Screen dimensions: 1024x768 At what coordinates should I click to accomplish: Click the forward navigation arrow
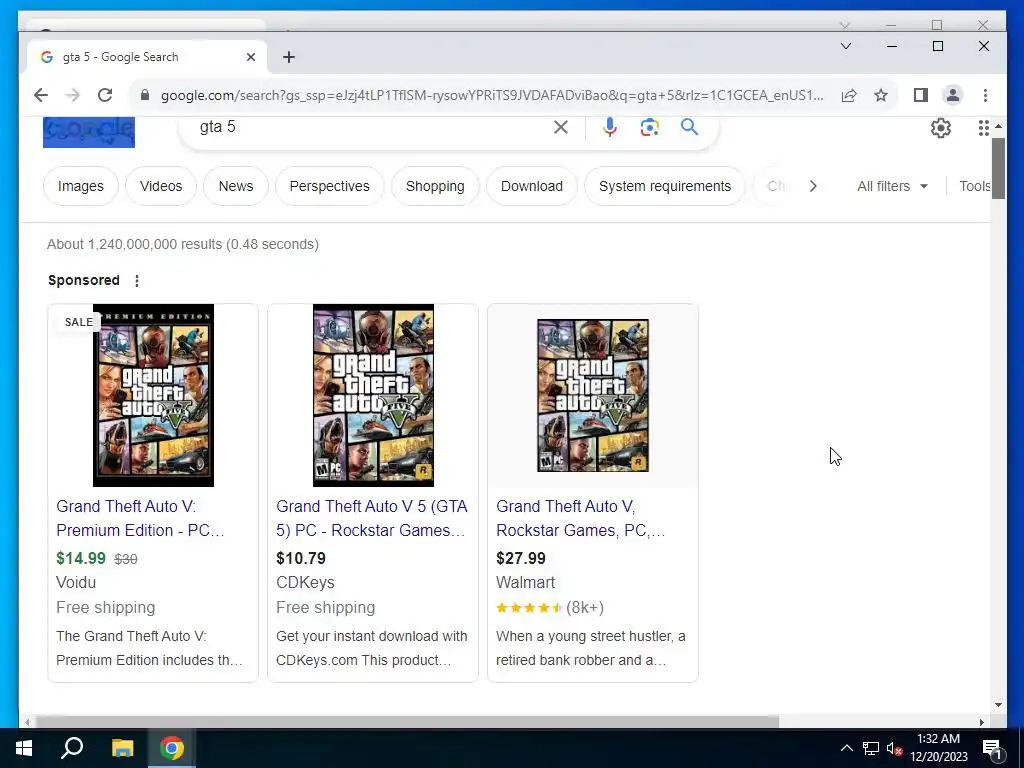pyautogui.click(x=73, y=95)
